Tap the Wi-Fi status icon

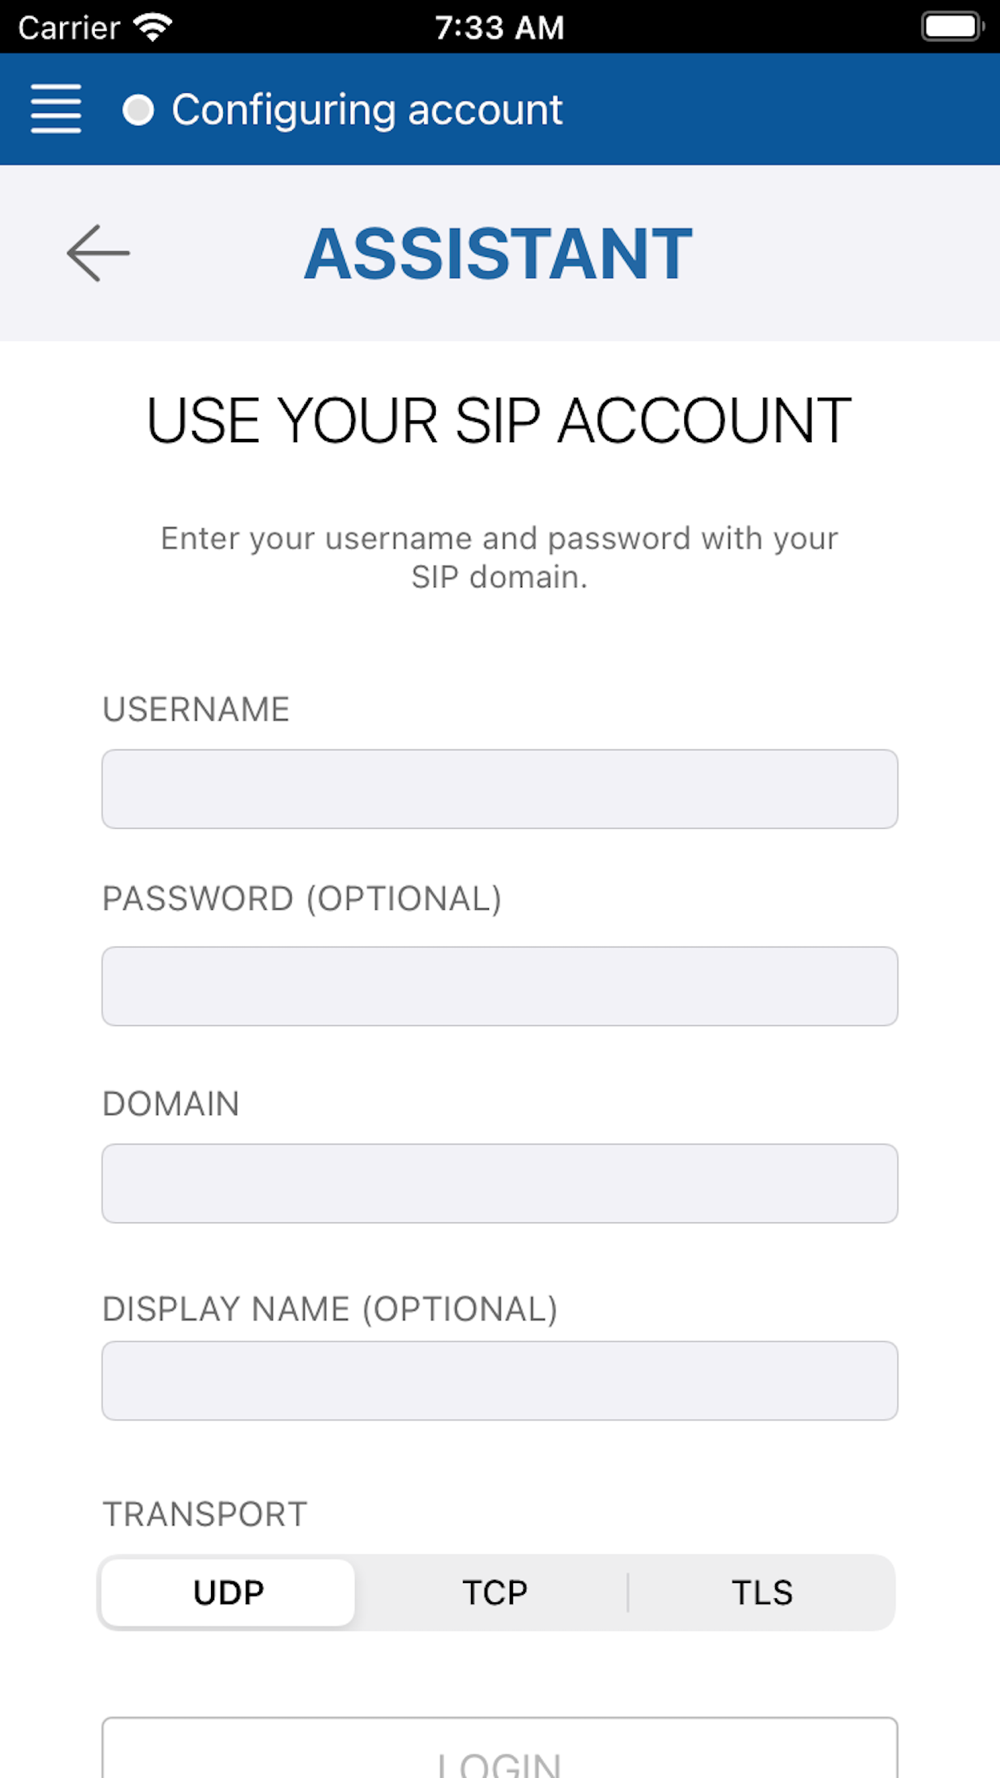coord(153,27)
